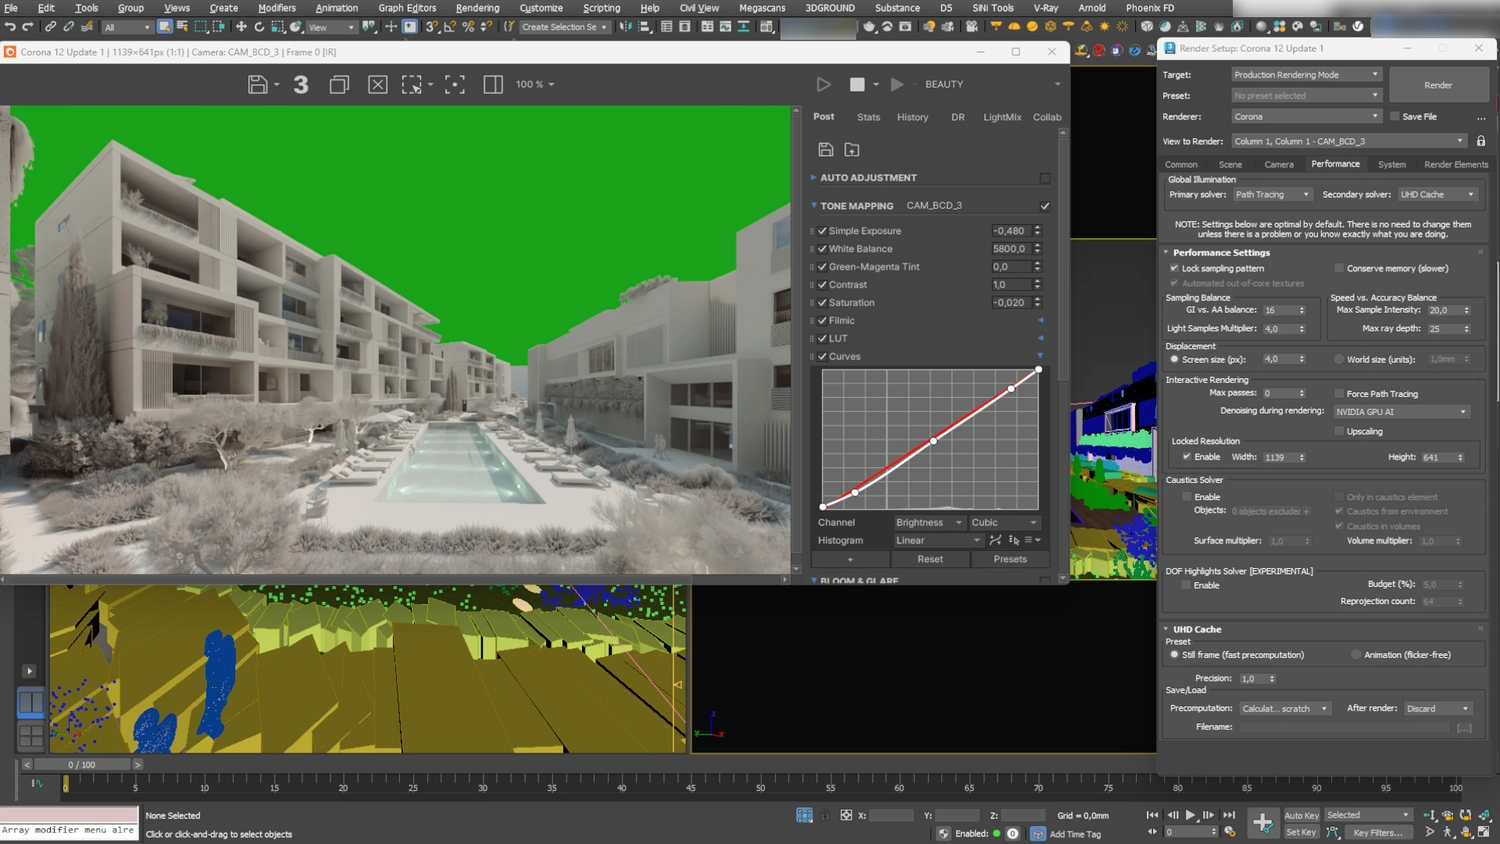The height and width of the screenshot is (844, 1500).
Task: Select the Still frame precomputation radio button
Action: [1175, 654]
